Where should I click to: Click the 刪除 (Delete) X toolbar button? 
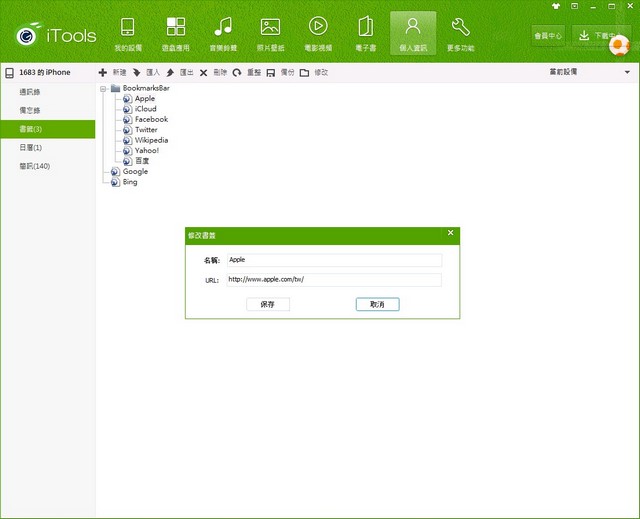click(212, 73)
